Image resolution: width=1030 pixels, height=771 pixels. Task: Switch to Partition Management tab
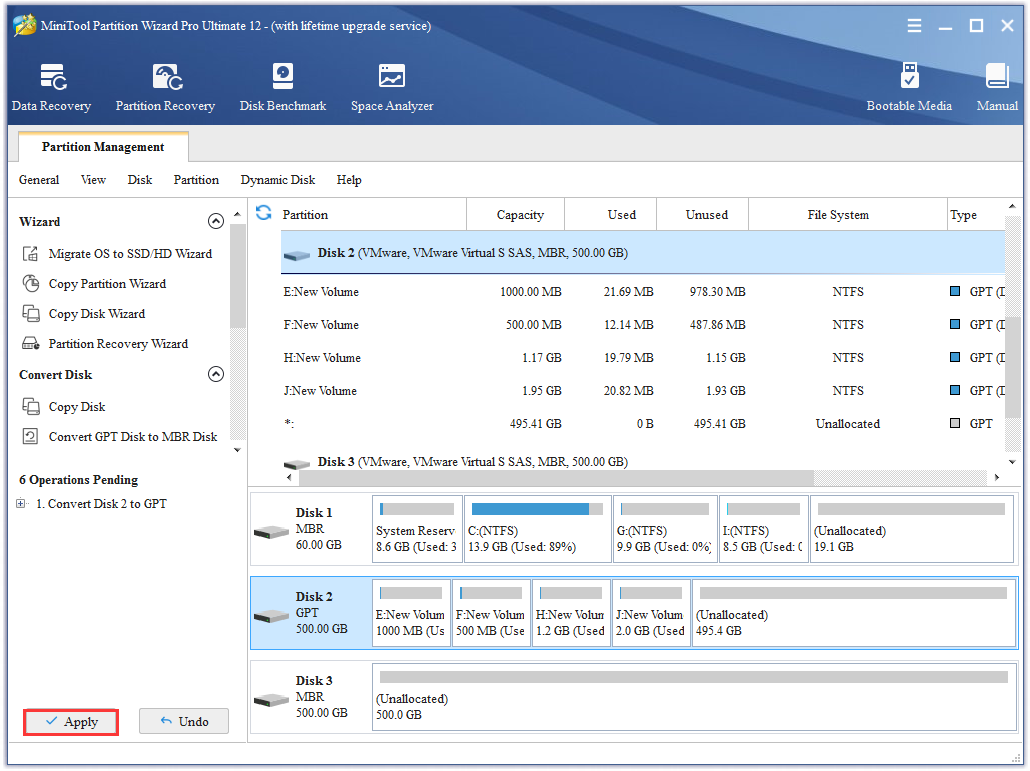coord(103,146)
